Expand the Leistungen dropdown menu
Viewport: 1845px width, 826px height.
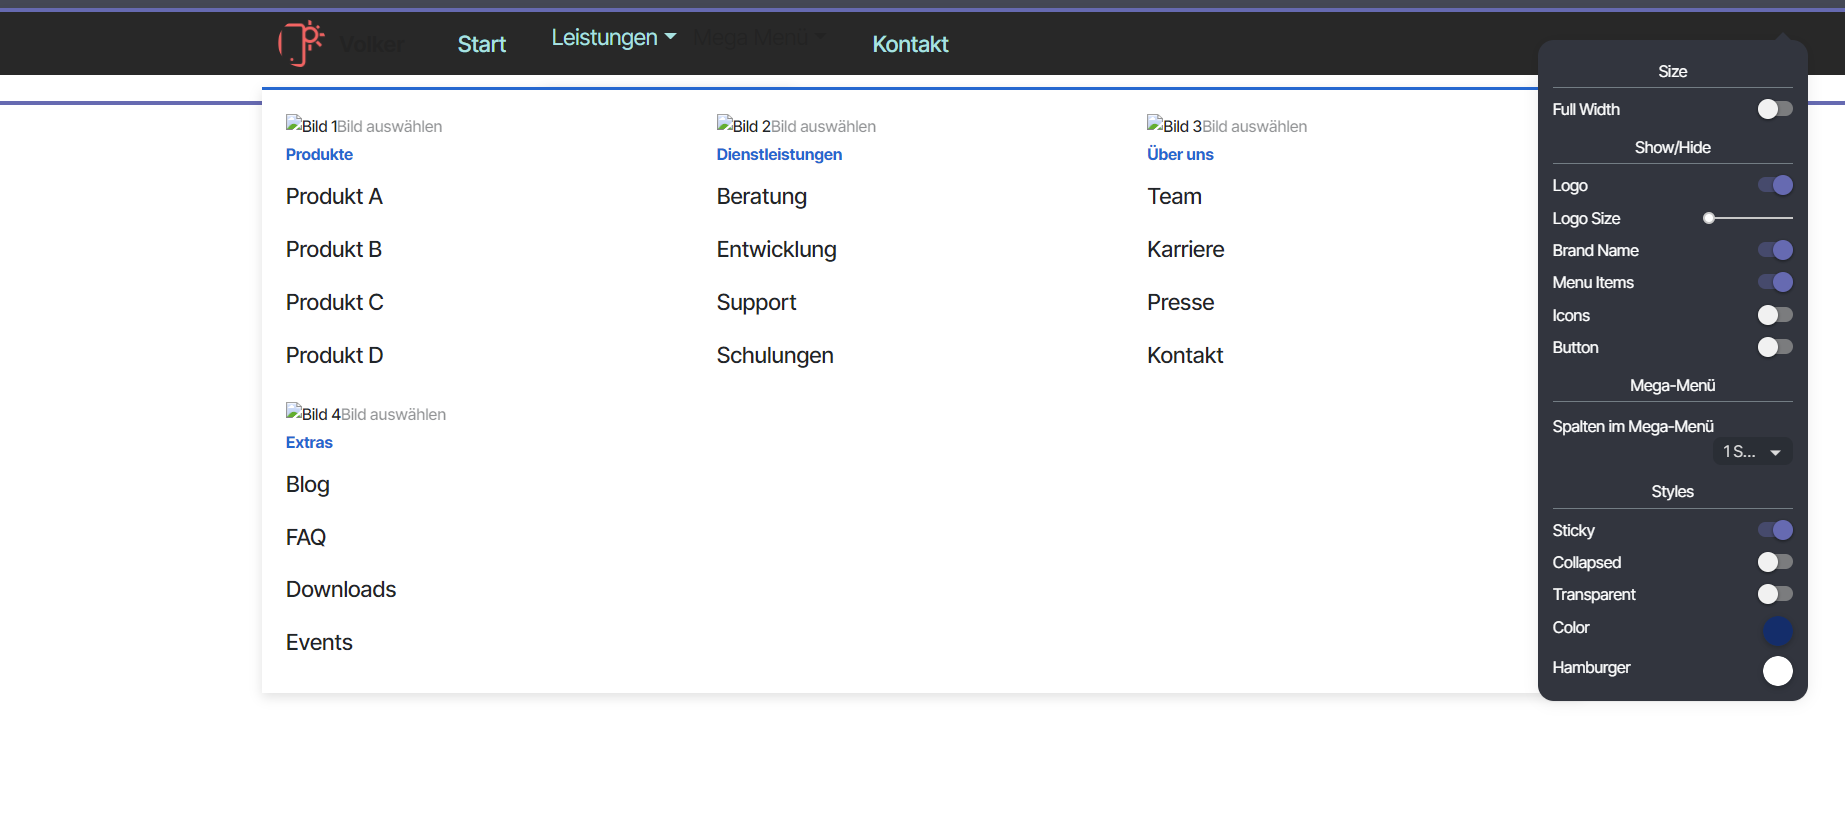click(x=613, y=38)
